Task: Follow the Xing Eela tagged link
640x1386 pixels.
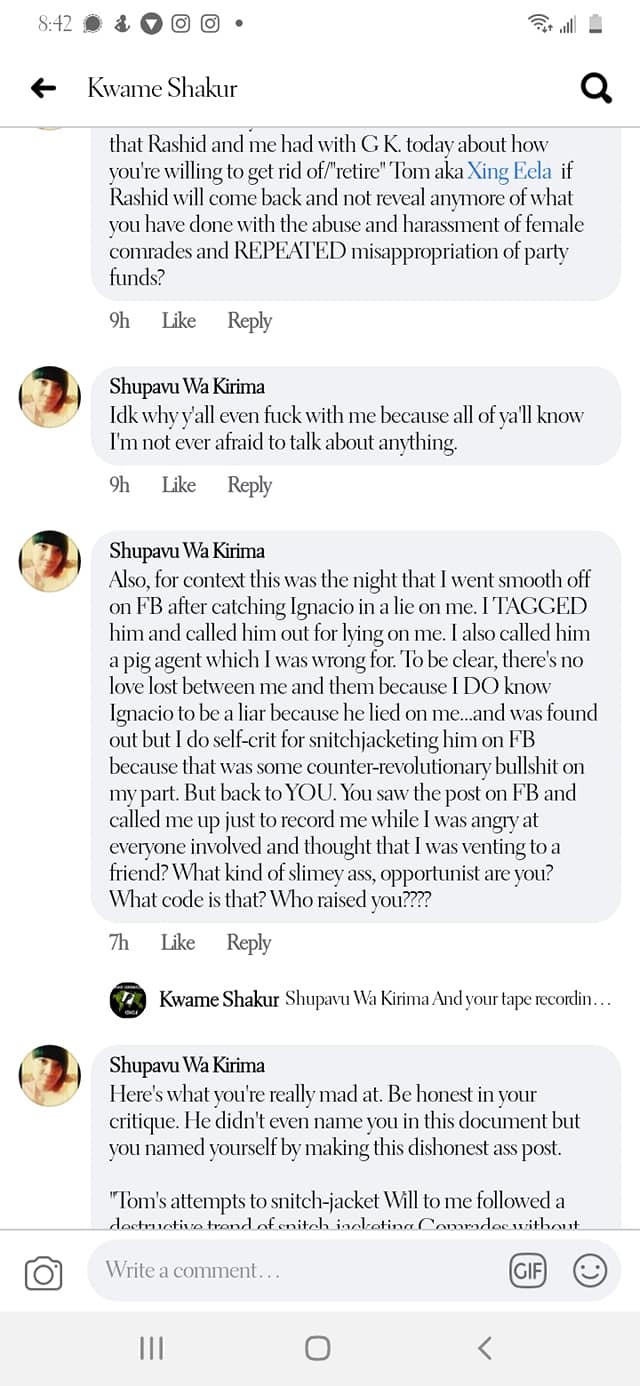Action: pyautogui.click(x=509, y=171)
